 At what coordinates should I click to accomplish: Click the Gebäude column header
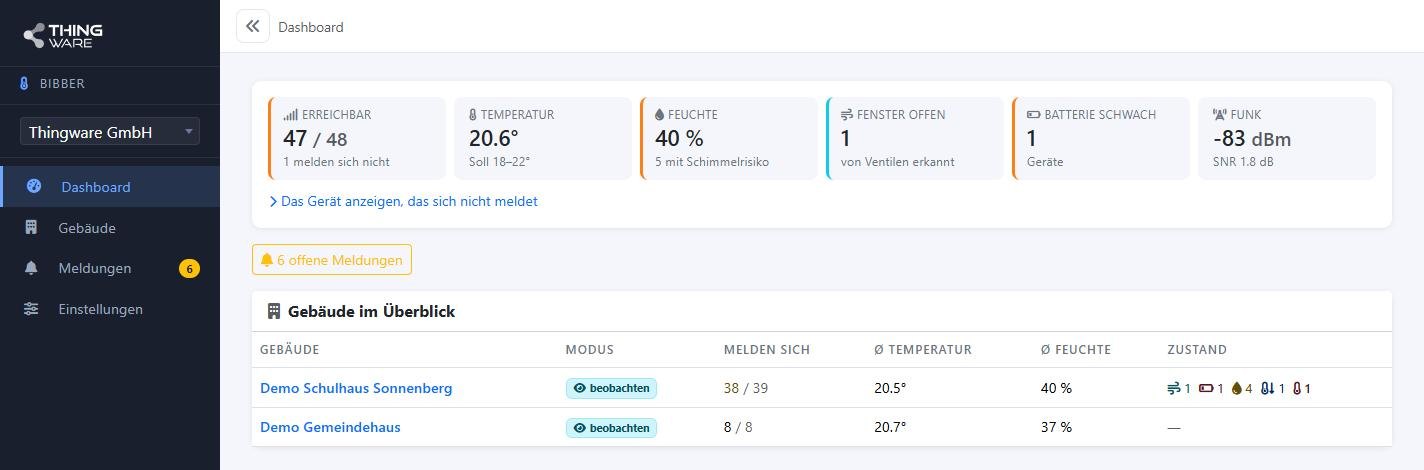(290, 350)
